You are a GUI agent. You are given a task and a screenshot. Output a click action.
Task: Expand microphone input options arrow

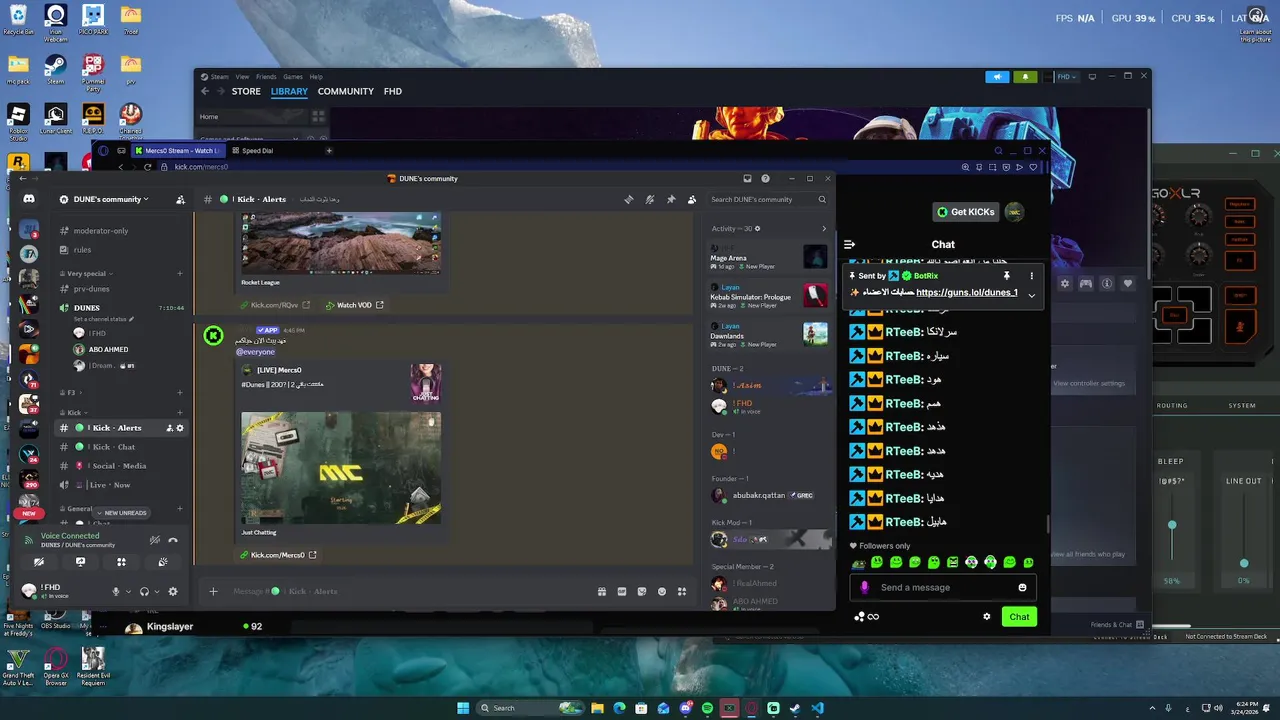tap(127, 592)
